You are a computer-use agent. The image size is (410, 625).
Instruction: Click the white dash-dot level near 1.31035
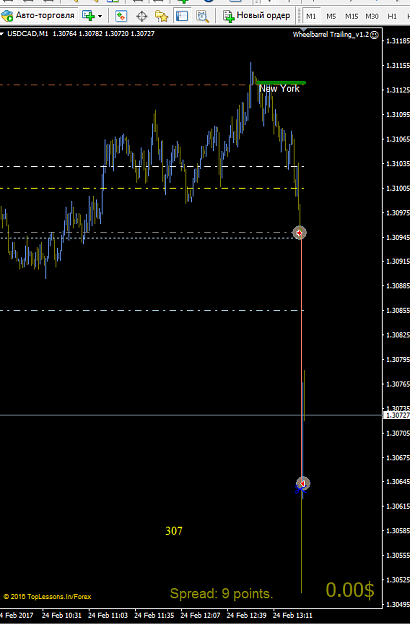tap(151, 166)
